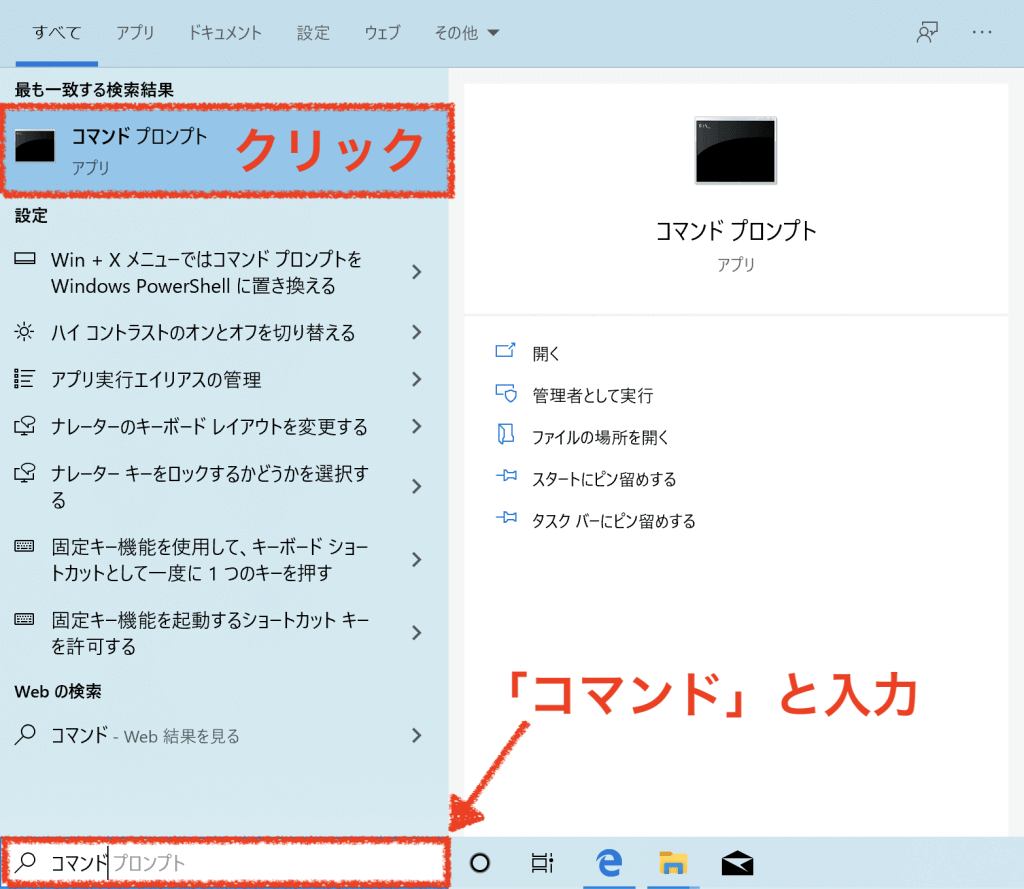This screenshot has width=1024, height=889.
Task: Click keyboard icon beside 固定キー機能を起動する
Action: 25,619
